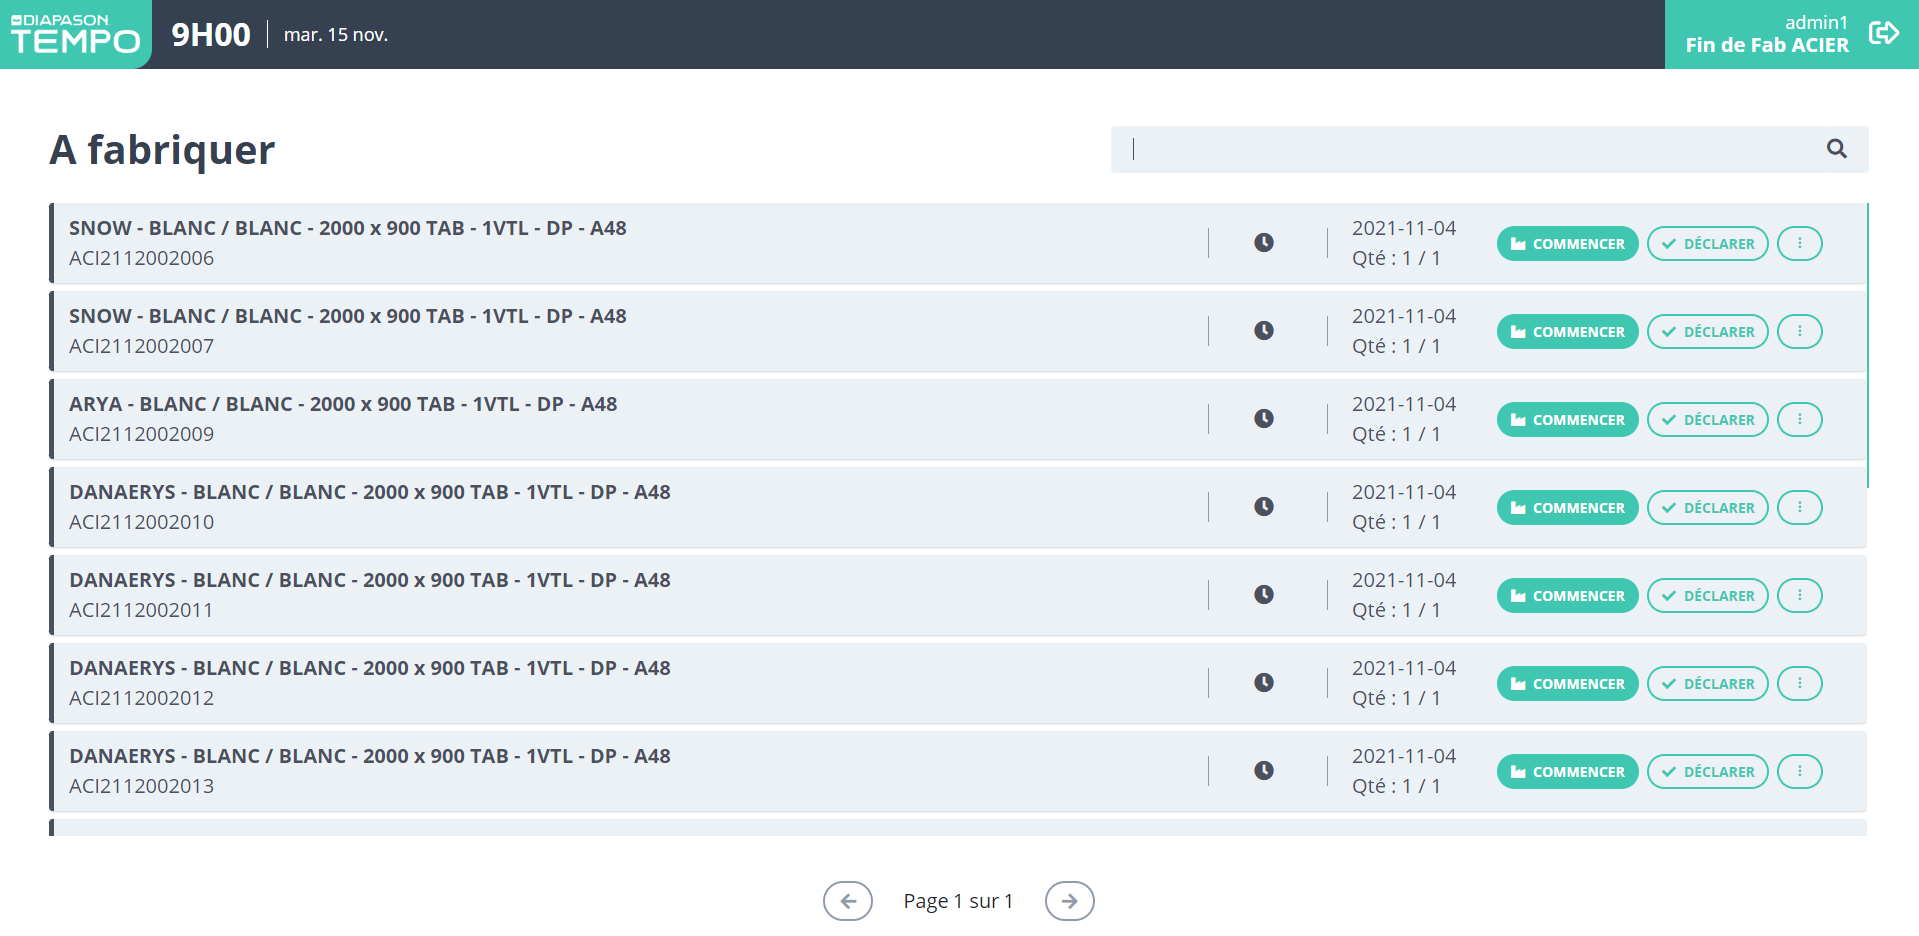
Task: Open the DANAERYS order row ACI2112002012
Action: (600, 683)
